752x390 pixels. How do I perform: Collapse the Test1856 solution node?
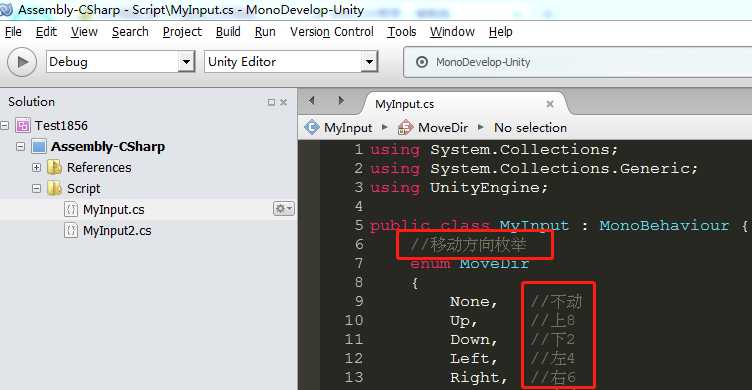pyautogui.click(x=5, y=126)
